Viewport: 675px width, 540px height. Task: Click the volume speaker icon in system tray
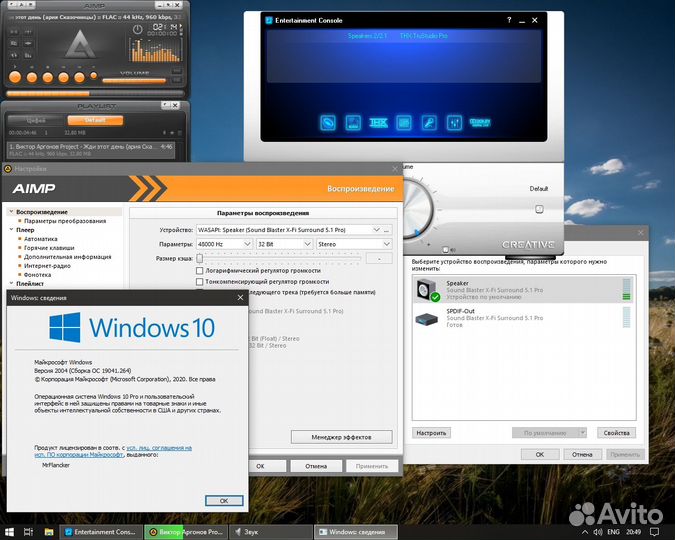tap(598, 532)
